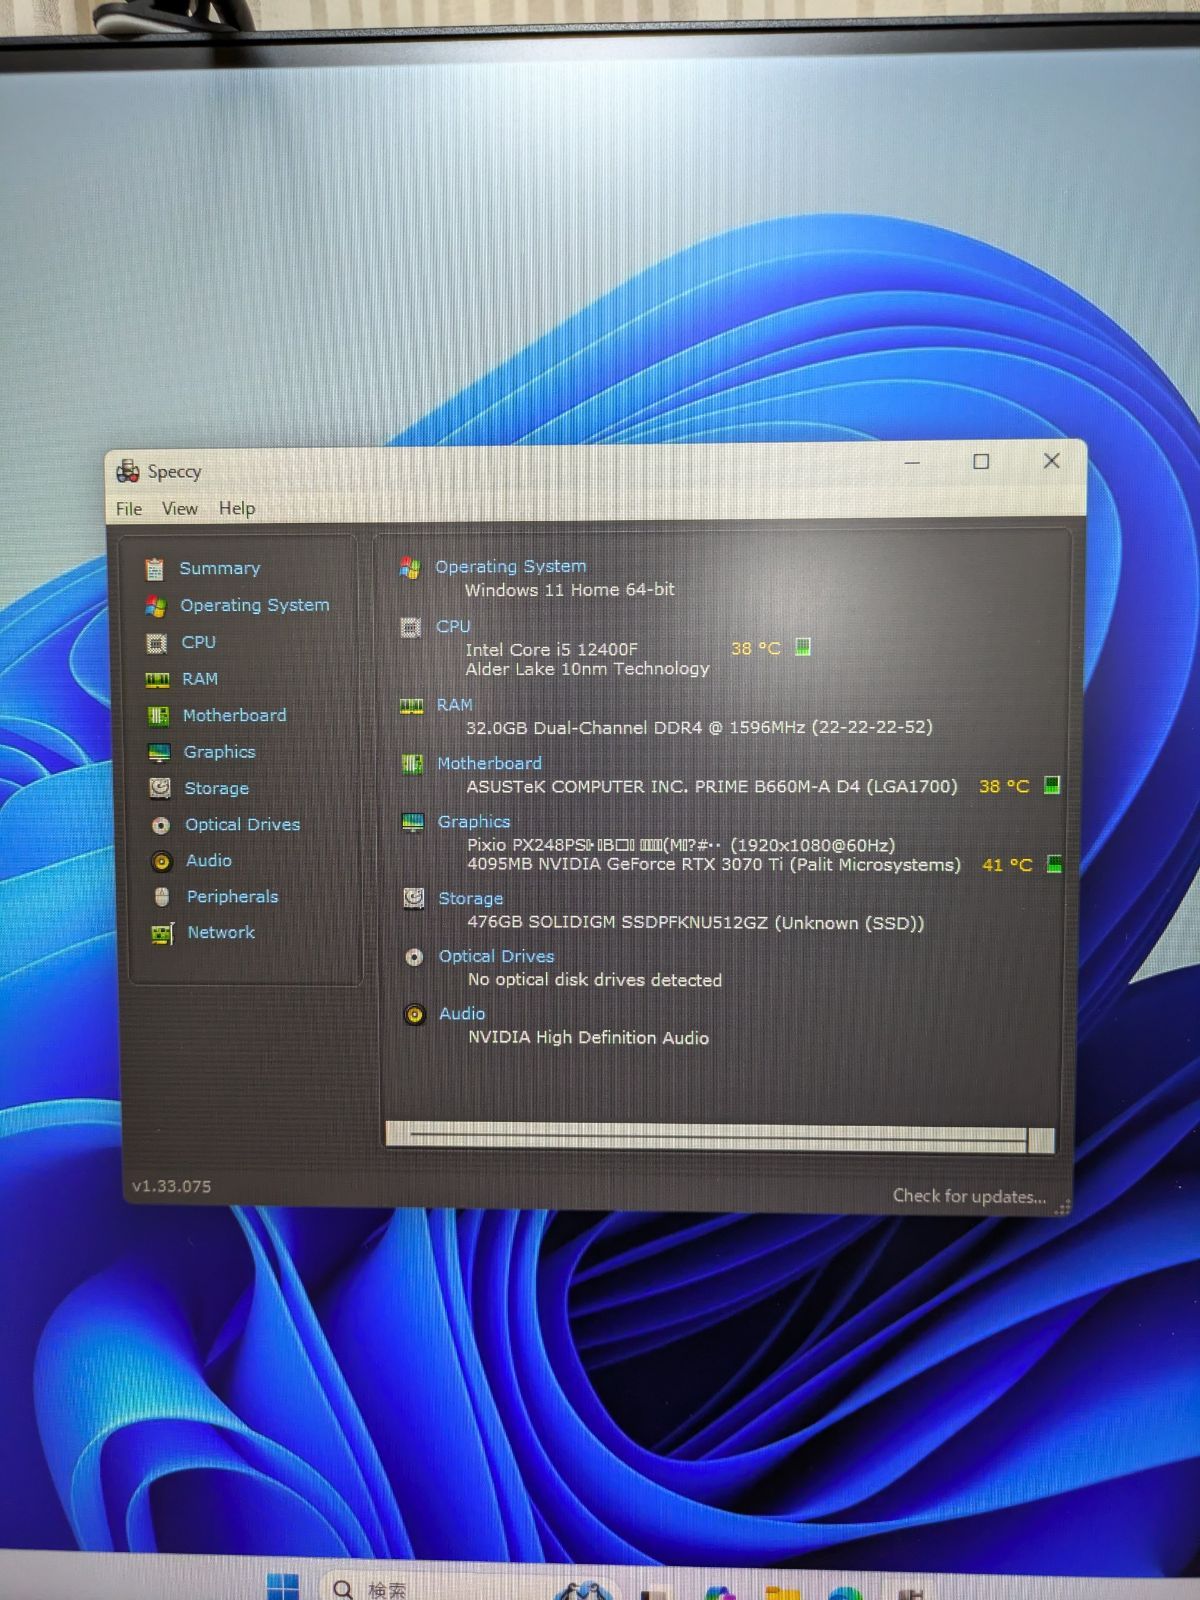
Task: Go to Storage in the sidebar
Action: [x=216, y=788]
